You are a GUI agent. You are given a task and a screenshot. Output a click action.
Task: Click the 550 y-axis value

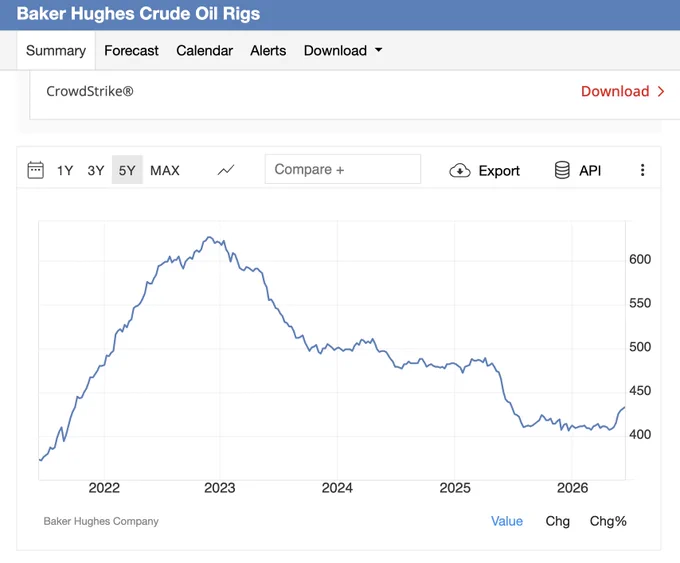coord(640,303)
